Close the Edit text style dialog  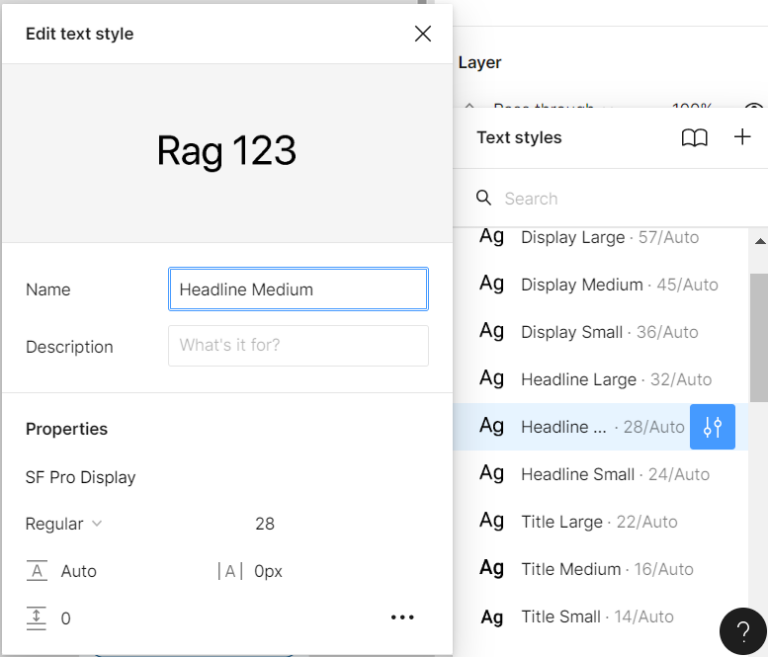[x=423, y=34]
